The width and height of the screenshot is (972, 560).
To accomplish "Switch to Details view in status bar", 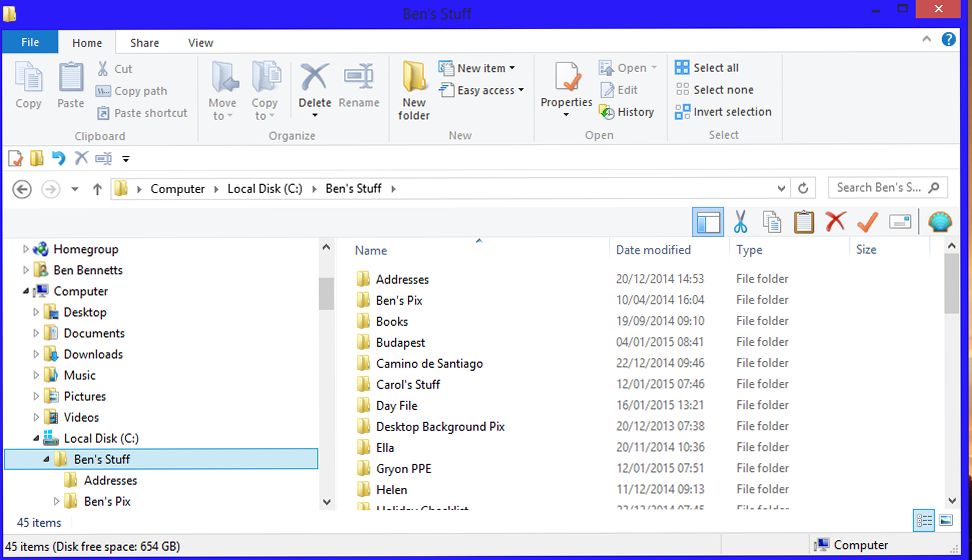I will coord(923,521).
